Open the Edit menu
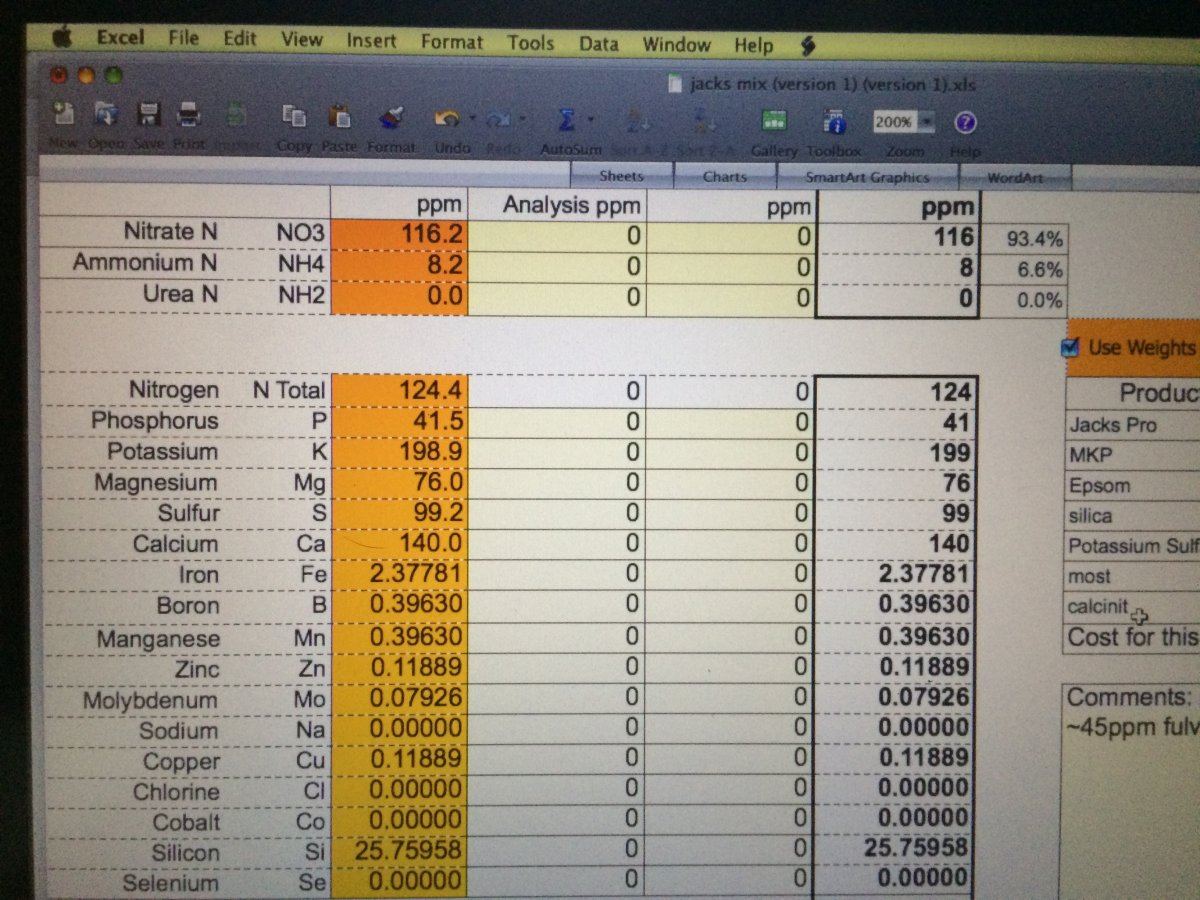 [x=240, y=39]
